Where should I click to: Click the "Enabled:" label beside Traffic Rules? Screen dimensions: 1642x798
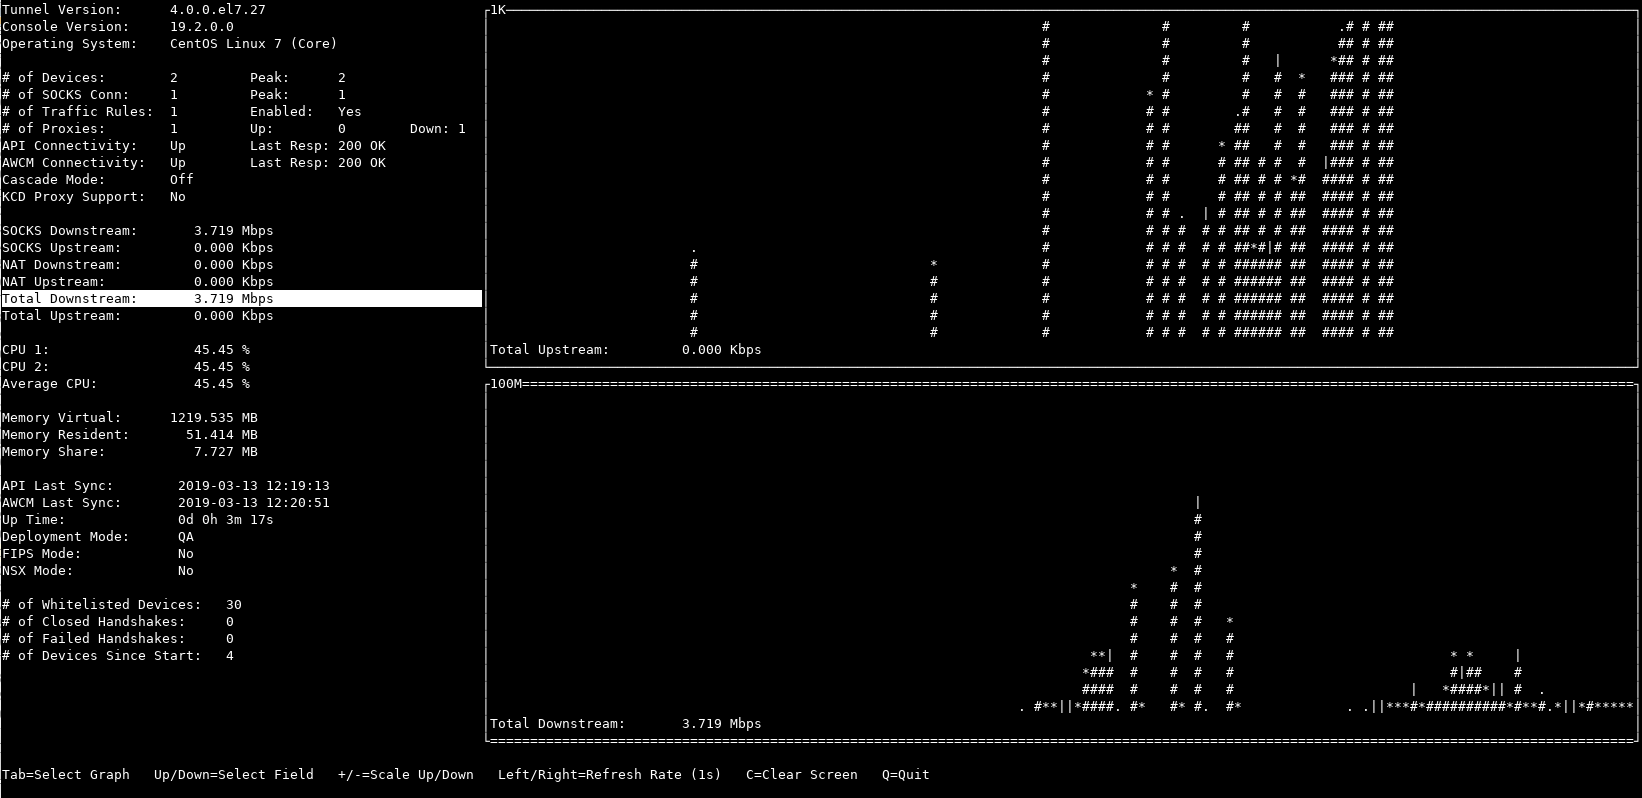(x=282, y=112)
